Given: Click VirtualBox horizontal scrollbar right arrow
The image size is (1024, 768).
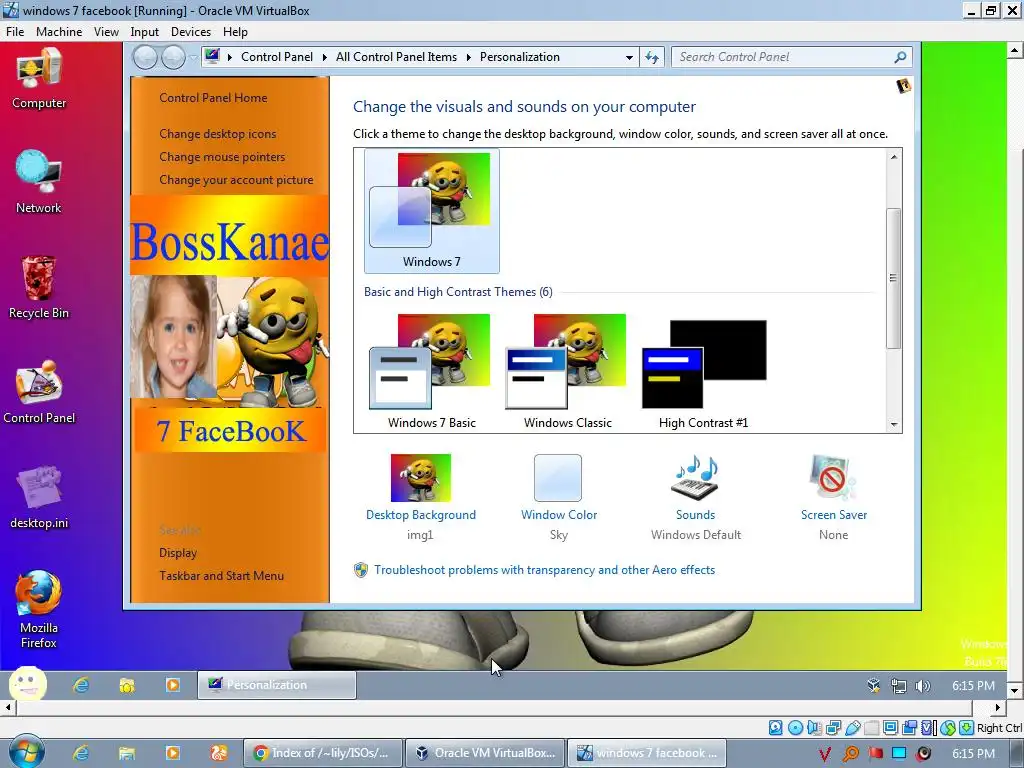Looking at the screenshot, I should [997, 707].
